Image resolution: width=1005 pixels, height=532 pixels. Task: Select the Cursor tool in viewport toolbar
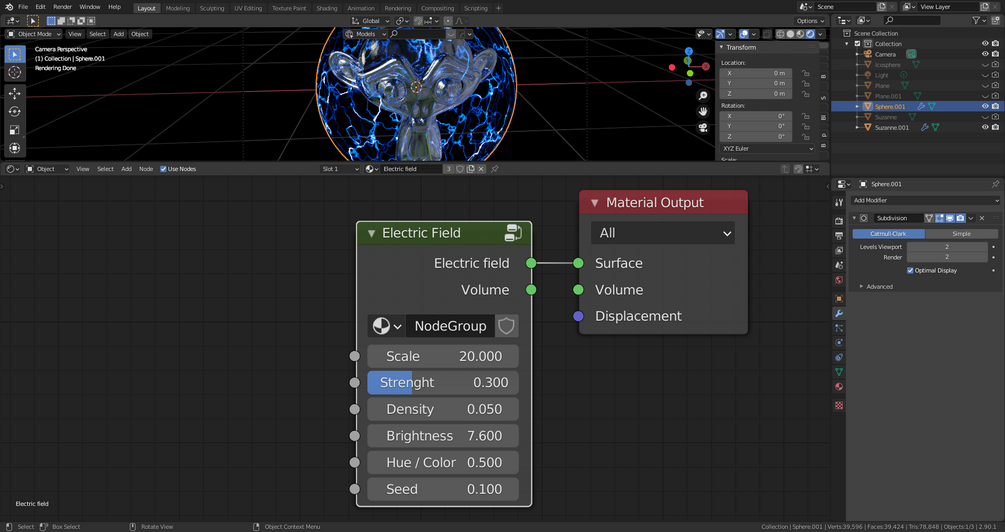point(15,72)
